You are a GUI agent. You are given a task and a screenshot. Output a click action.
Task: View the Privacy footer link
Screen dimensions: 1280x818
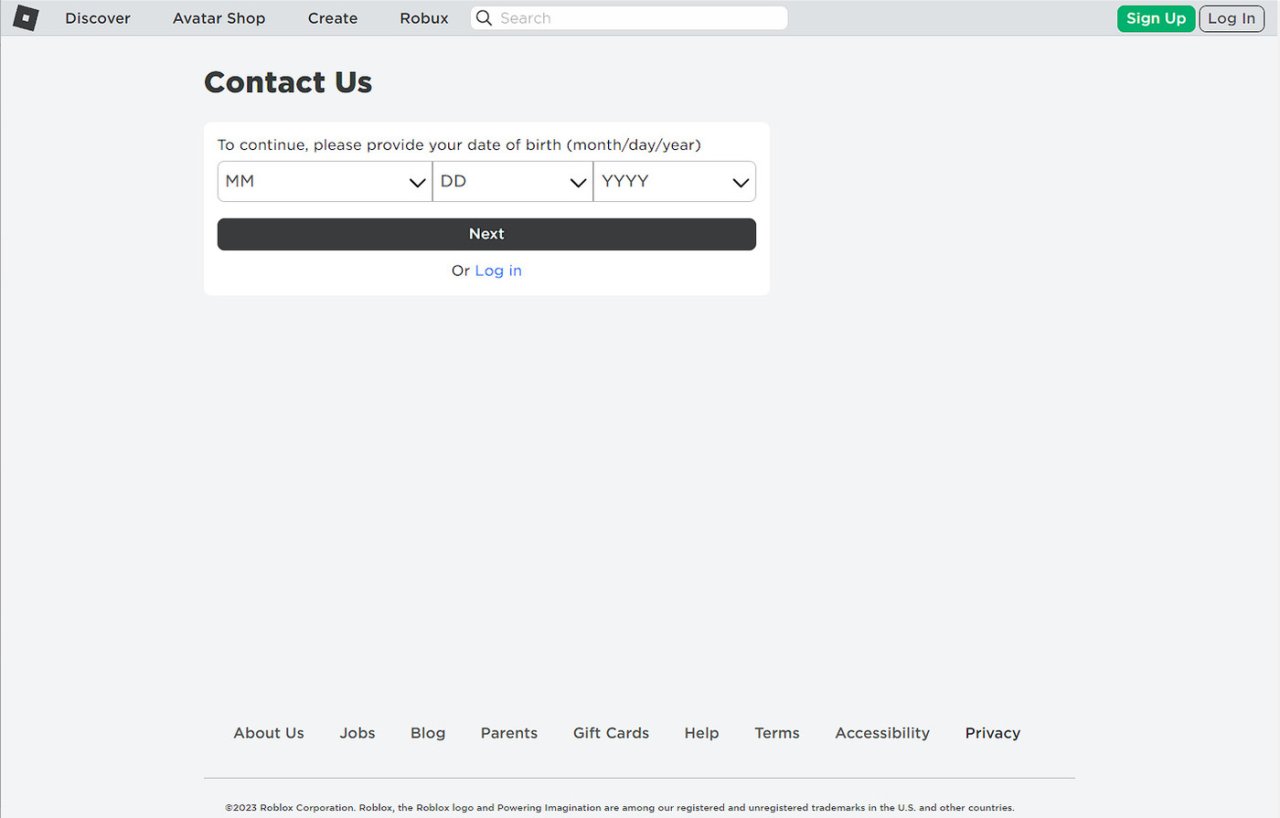coord(992,733)
